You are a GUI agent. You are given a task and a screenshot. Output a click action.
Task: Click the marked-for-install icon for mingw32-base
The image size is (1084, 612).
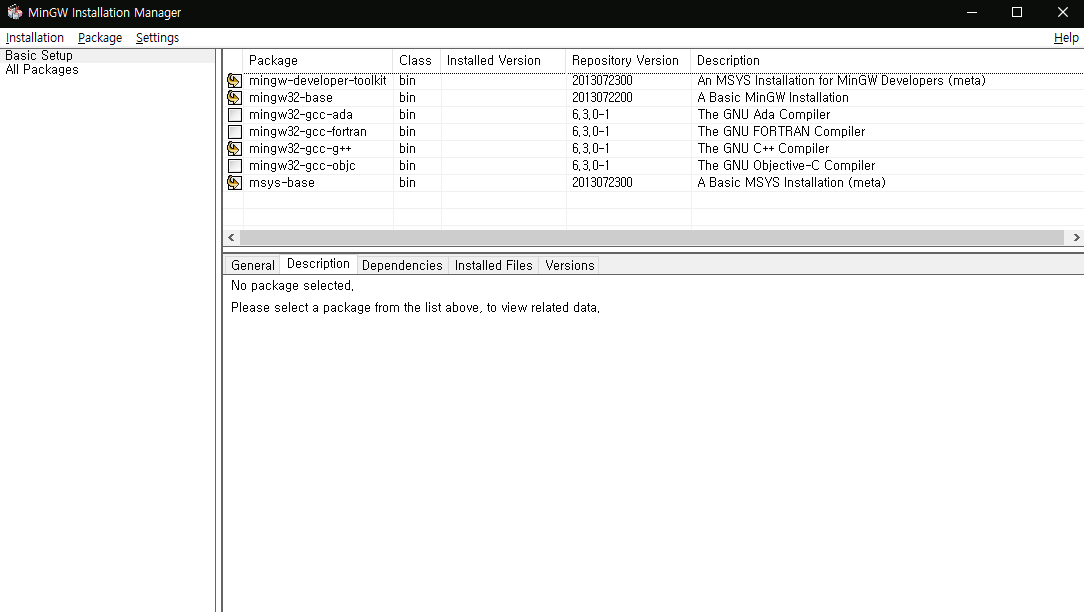(x=234, y=98)
